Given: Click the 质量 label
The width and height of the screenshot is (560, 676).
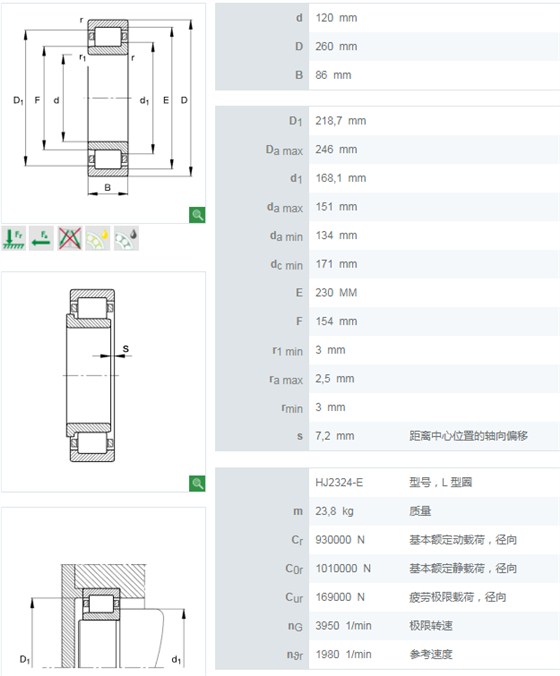Looking at the screenshot, I should 420,511.
